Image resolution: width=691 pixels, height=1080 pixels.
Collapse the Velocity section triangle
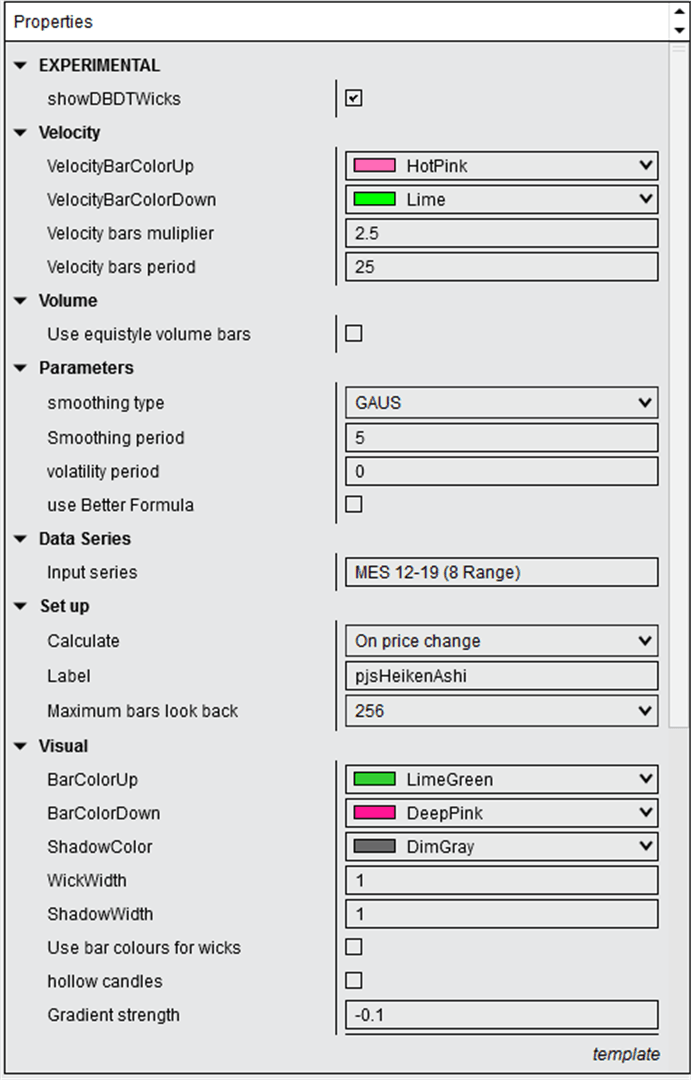pos(21,132)
